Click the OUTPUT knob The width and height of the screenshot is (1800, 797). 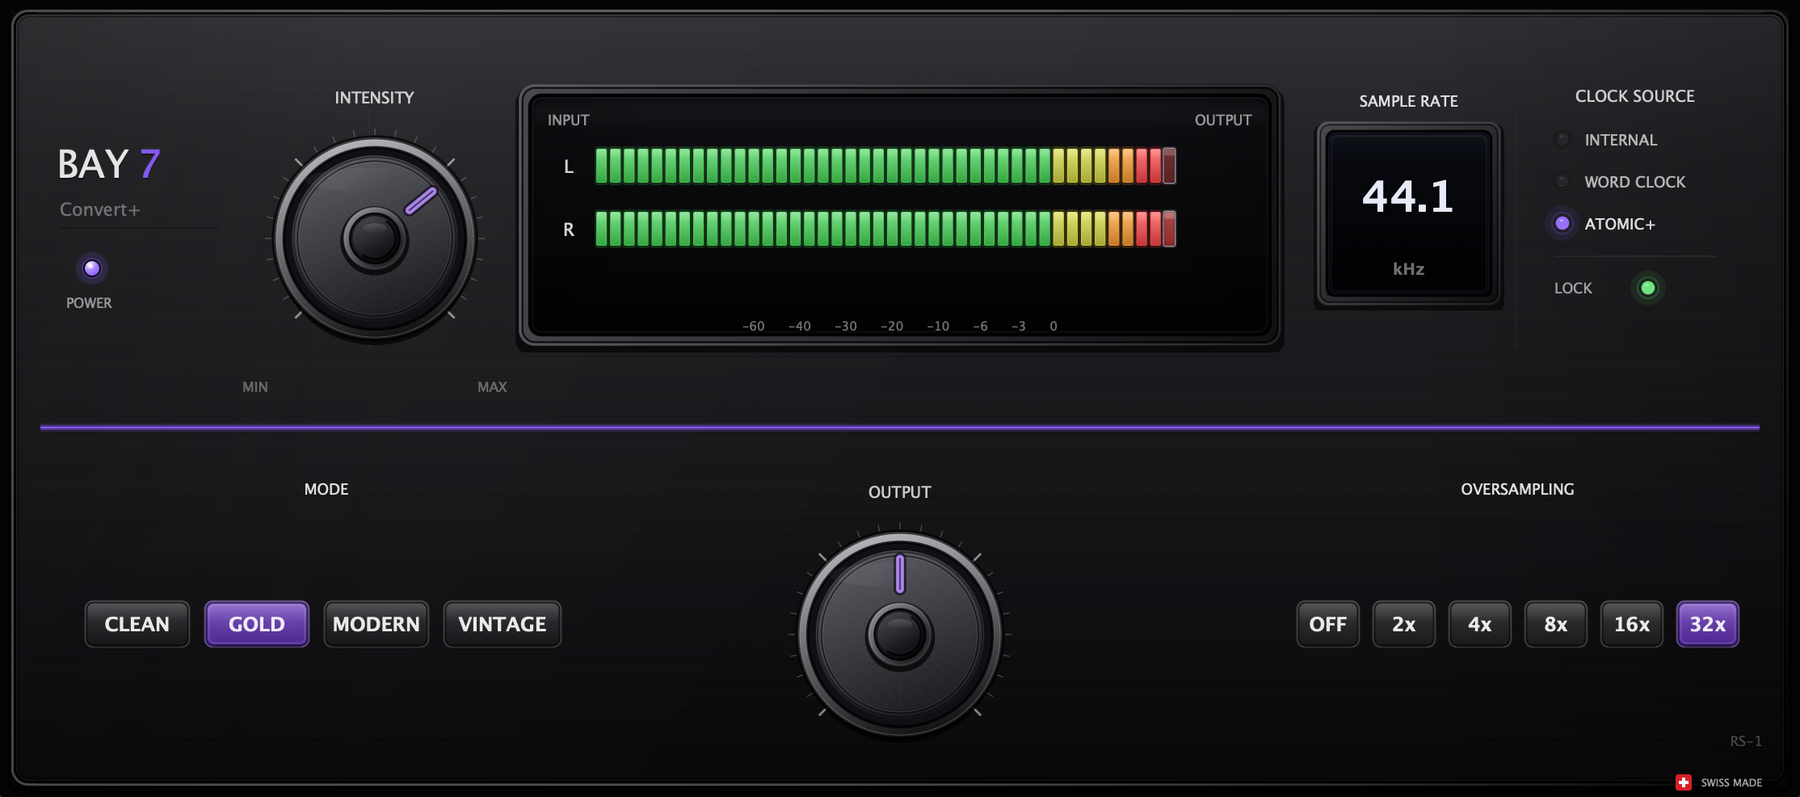(x=900, y=634)
